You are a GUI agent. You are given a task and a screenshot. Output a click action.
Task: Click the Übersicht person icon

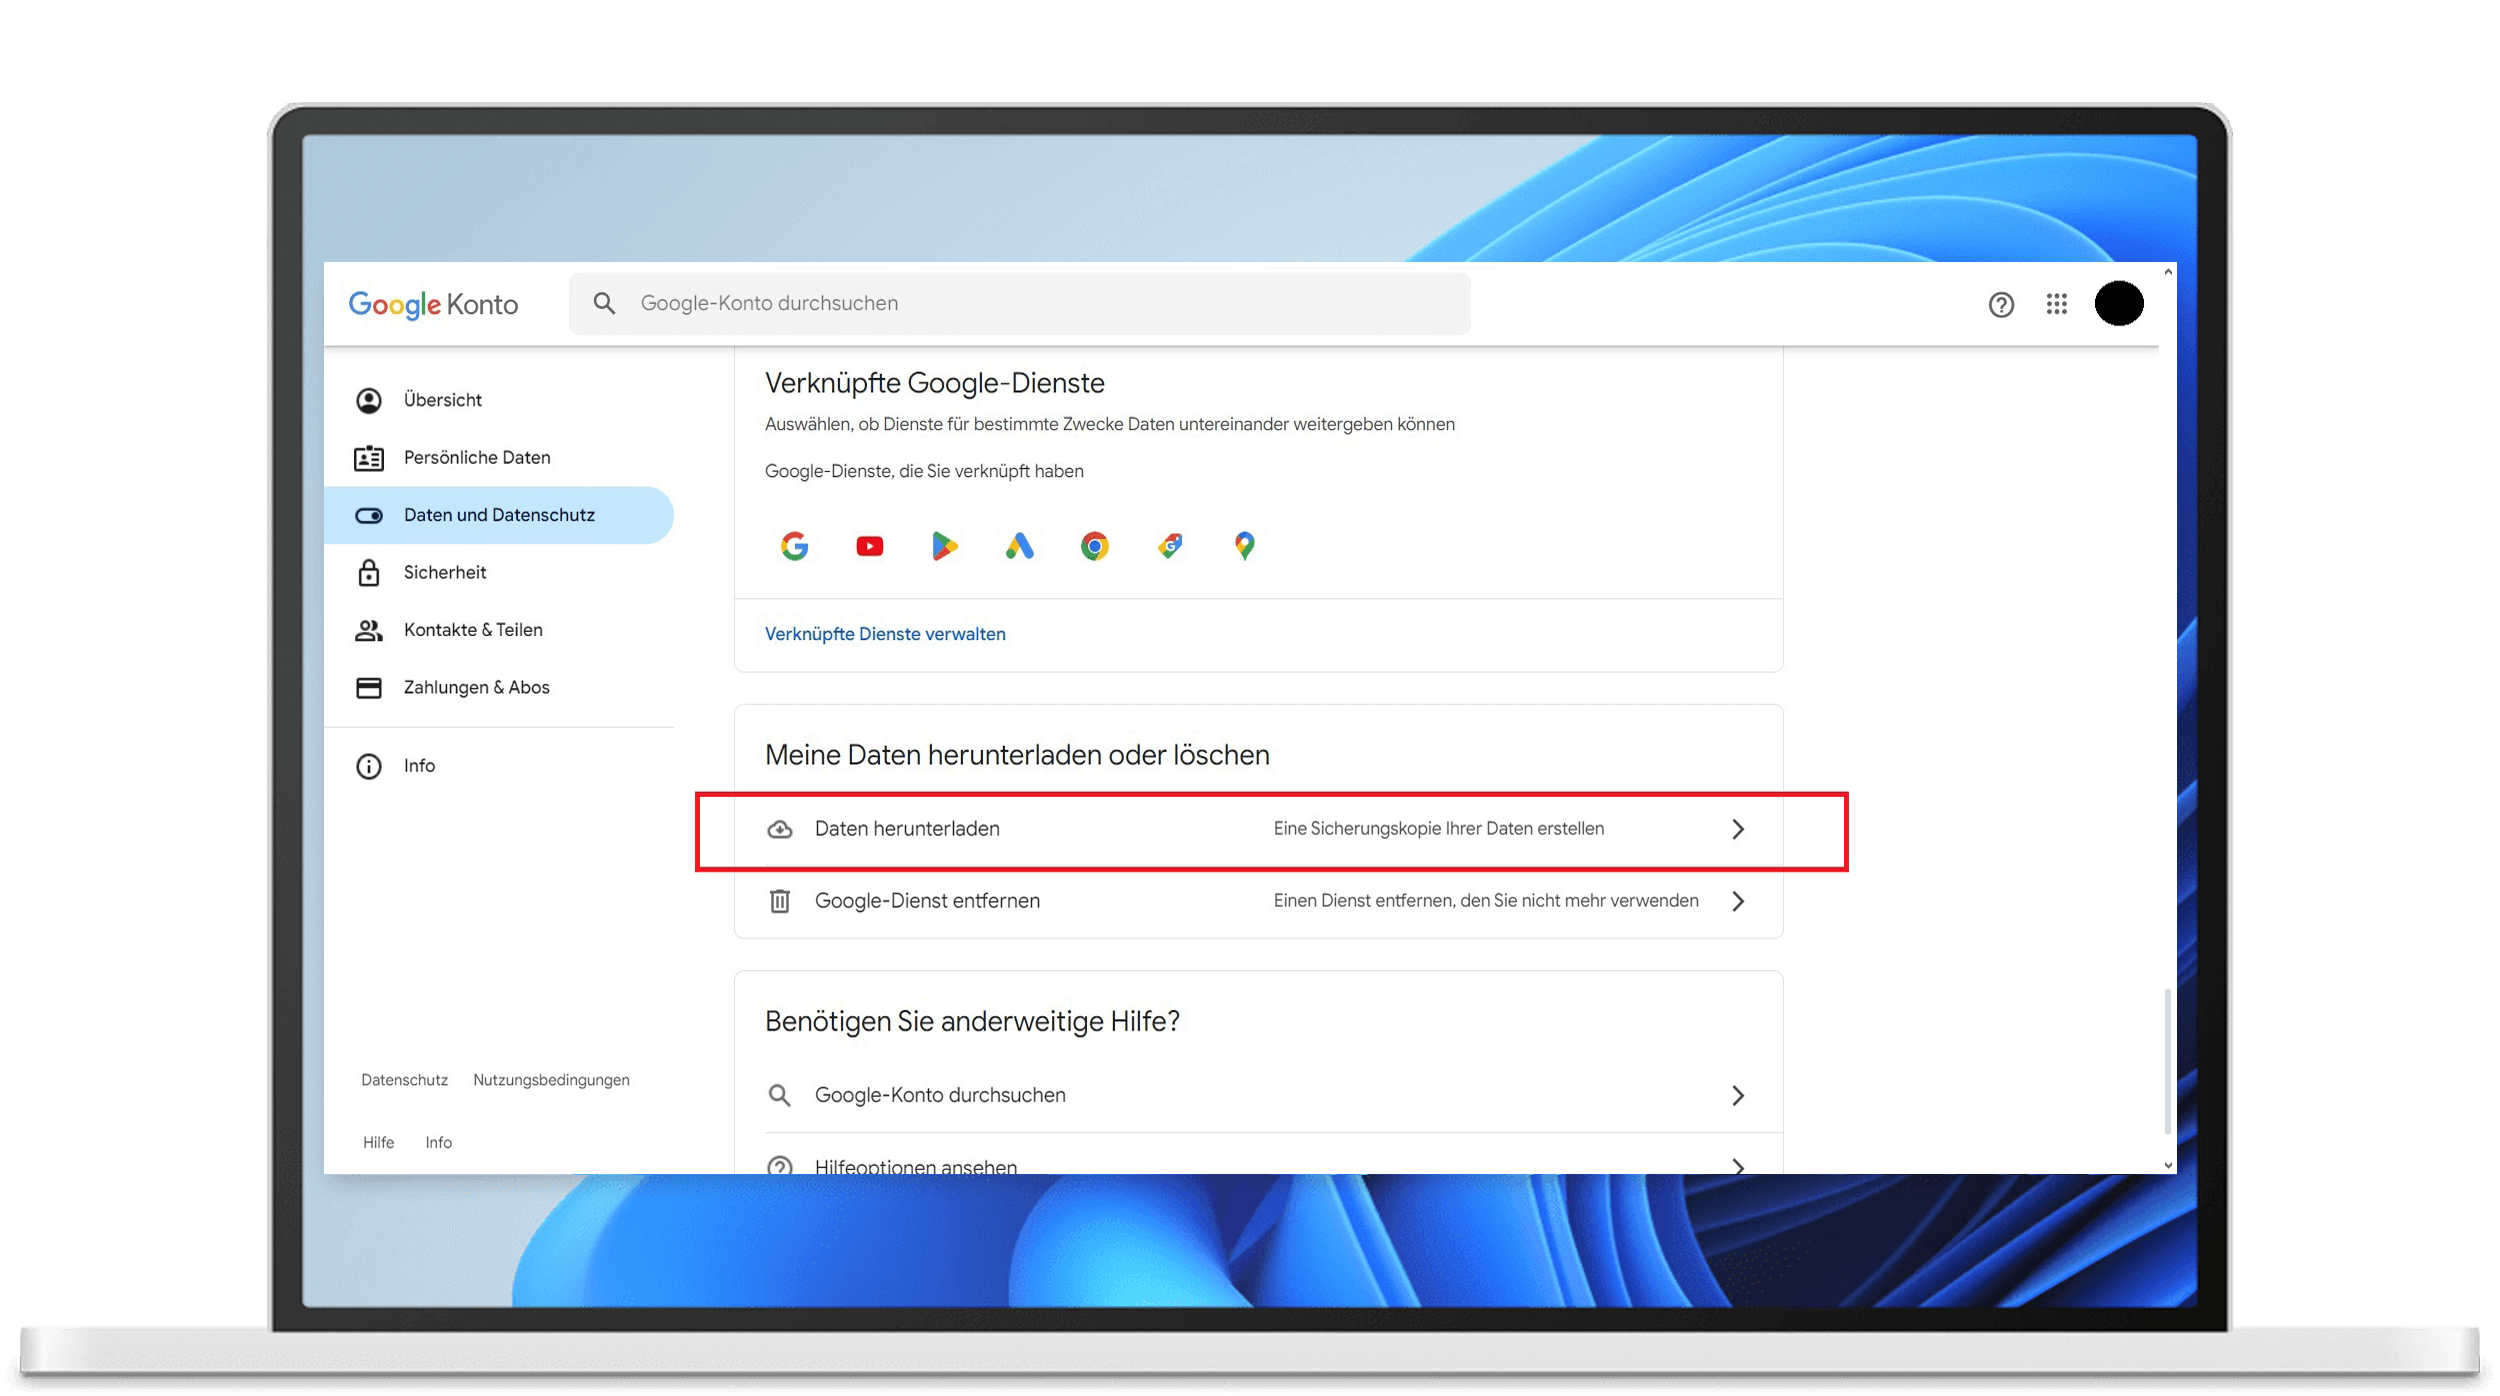click(x=369, y=400)
